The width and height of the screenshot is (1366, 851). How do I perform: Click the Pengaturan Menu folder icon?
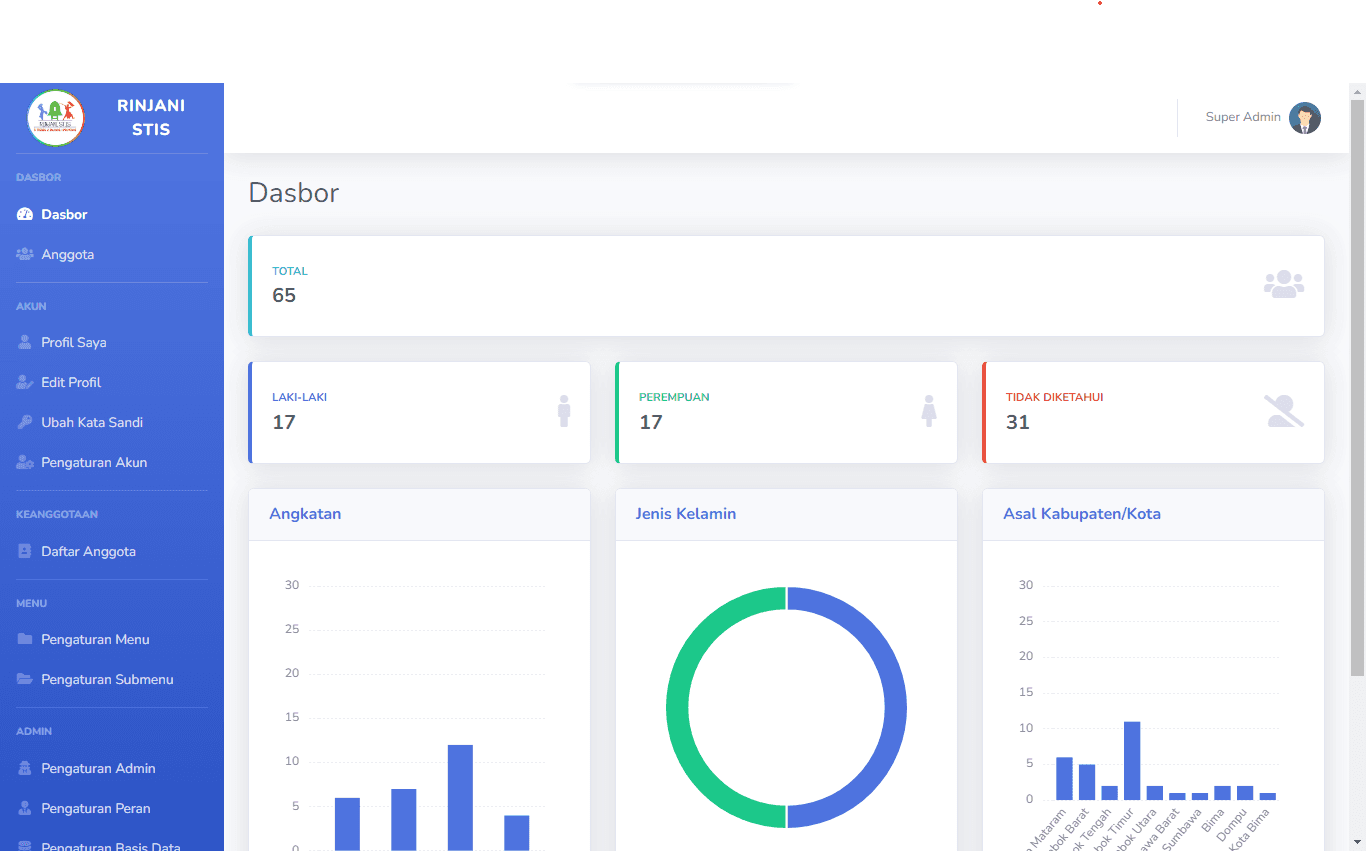(x=25, y=640)
